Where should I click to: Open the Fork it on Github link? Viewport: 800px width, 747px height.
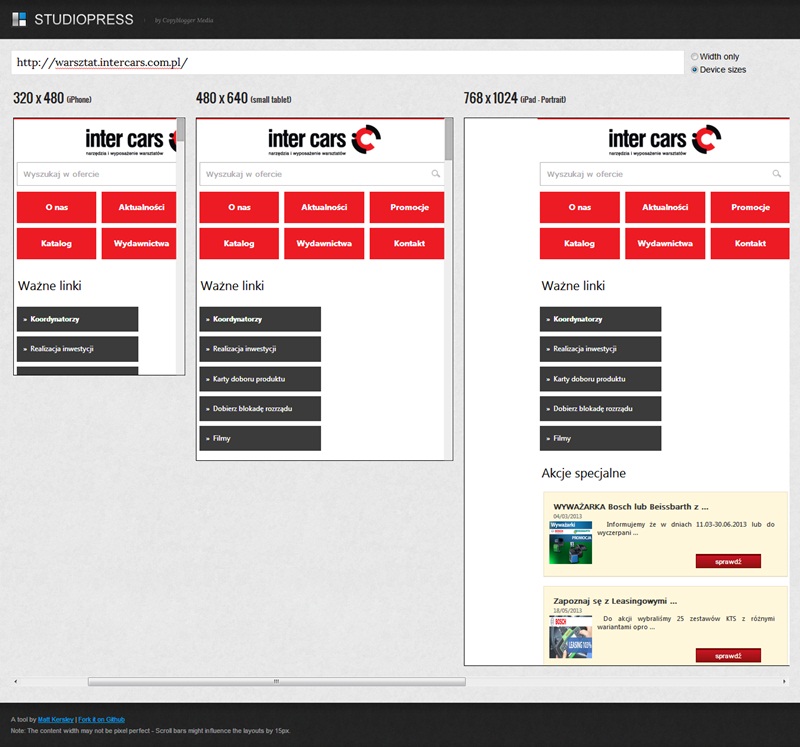pos(102,720)
